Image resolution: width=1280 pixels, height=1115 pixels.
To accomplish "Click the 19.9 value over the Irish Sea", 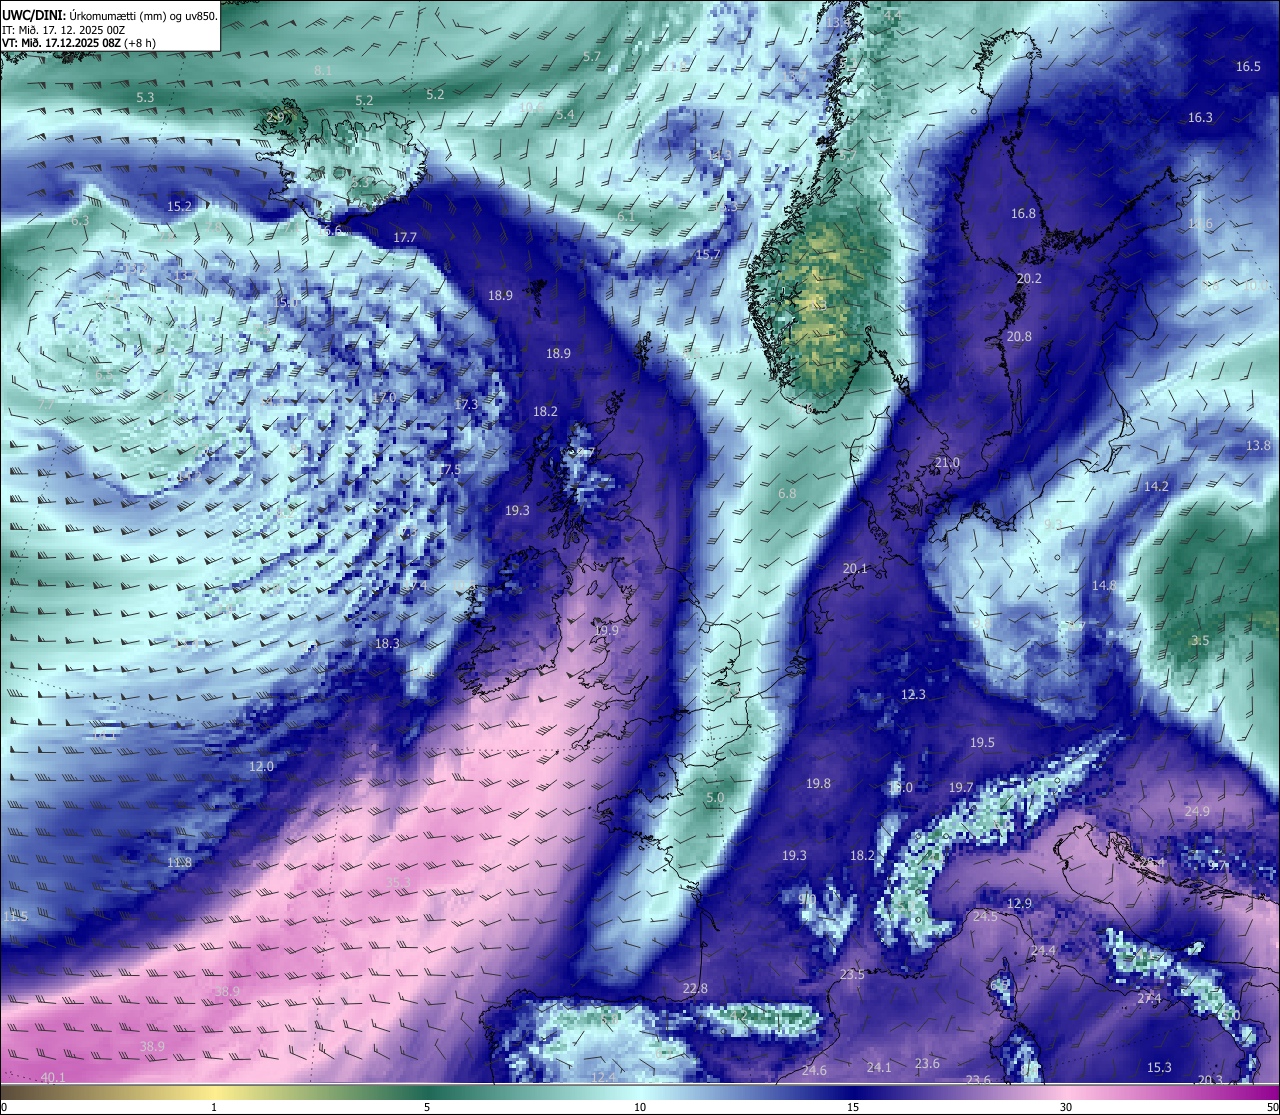I will tap(606, 630).
